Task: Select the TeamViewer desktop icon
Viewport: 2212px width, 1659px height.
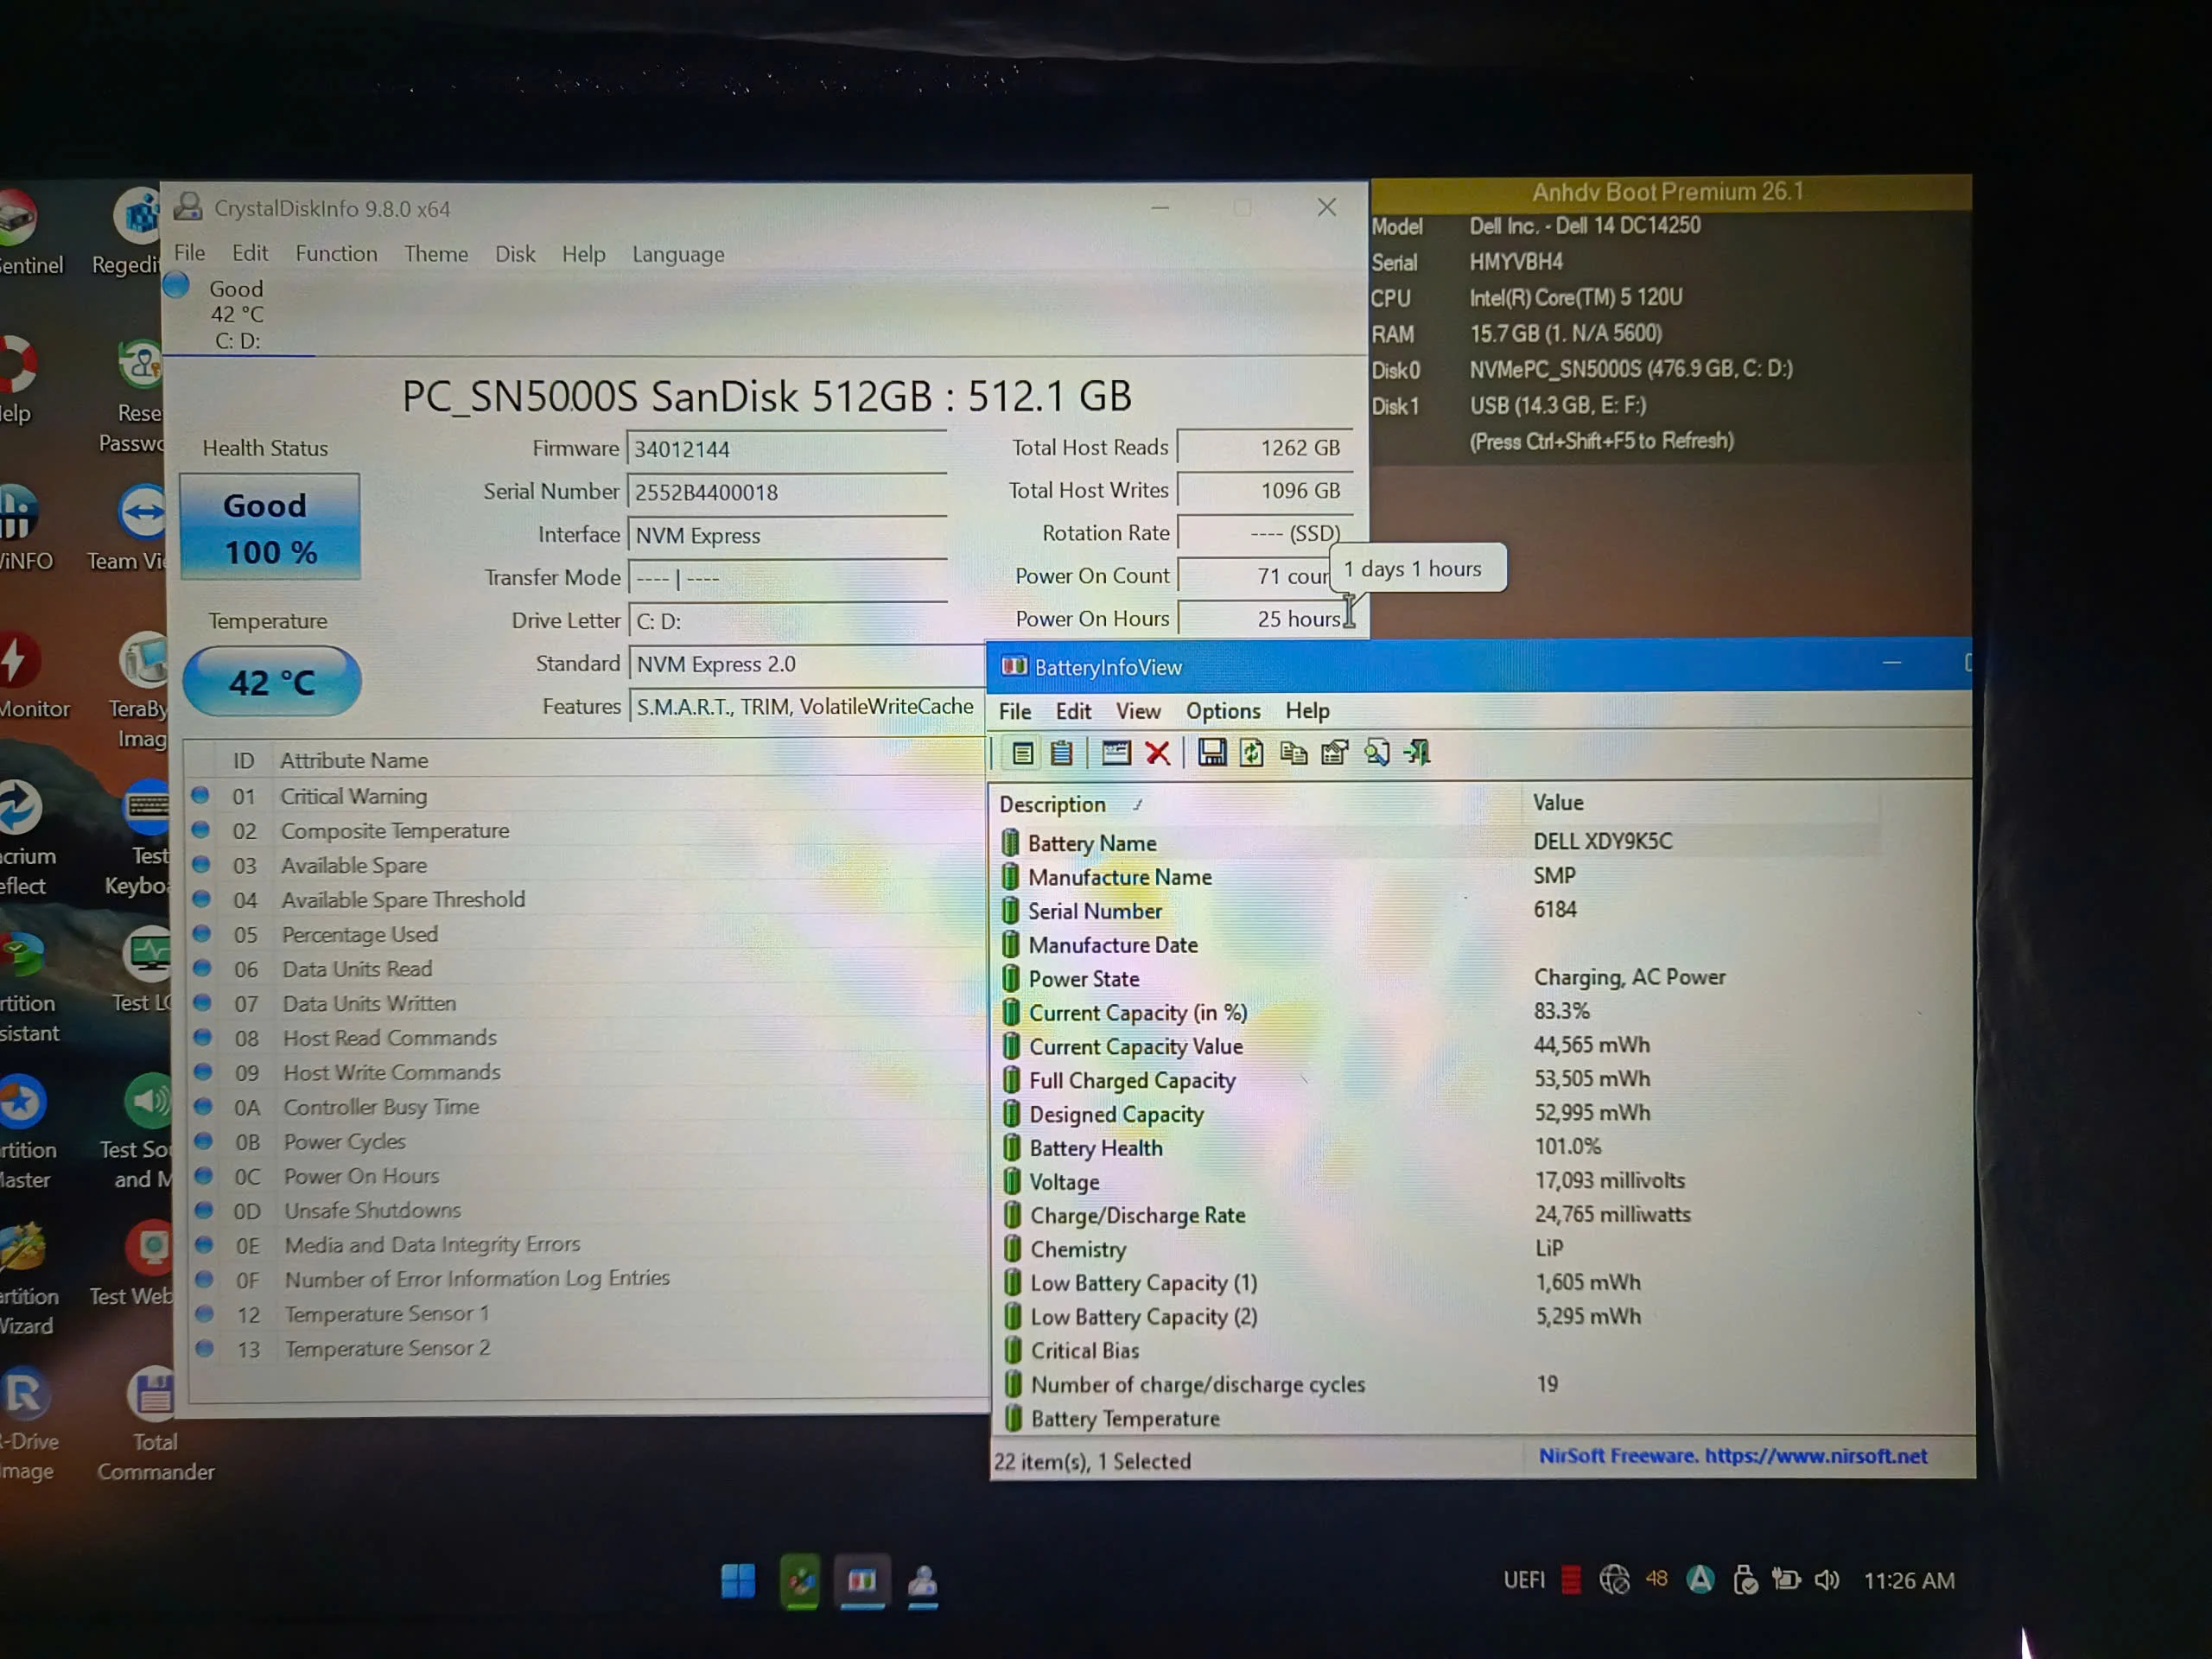Action: [x=128, y=529]
